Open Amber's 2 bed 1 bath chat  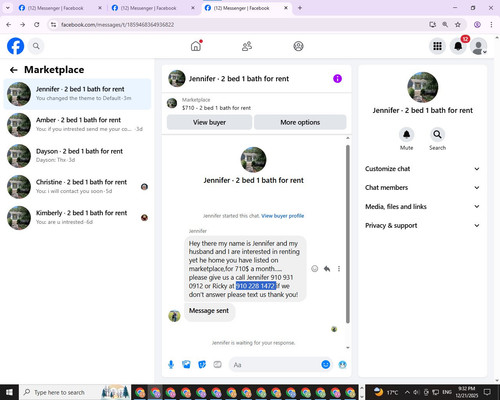click(77, 125)
